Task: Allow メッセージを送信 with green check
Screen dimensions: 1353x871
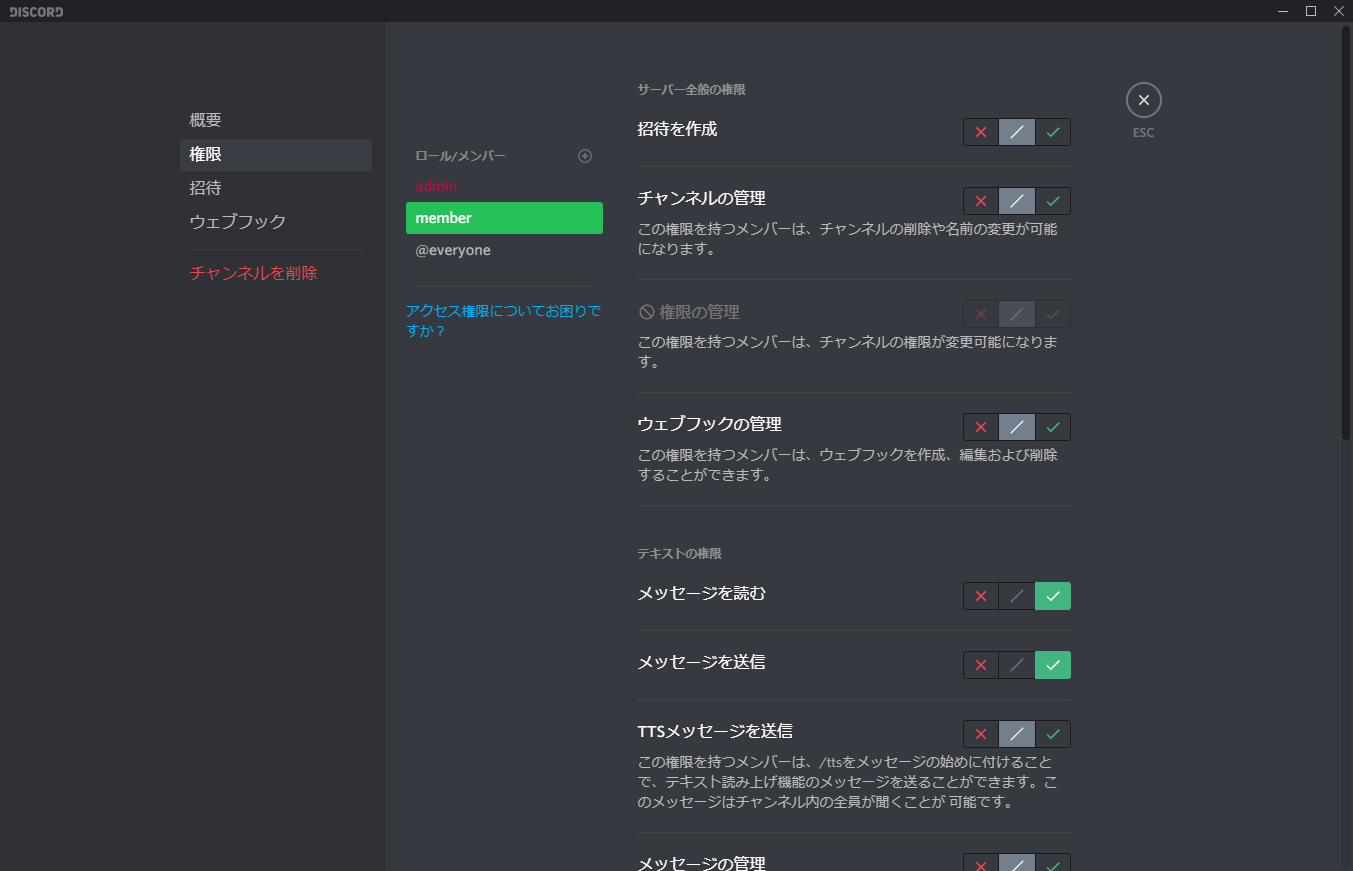Action: [1053, 665]
